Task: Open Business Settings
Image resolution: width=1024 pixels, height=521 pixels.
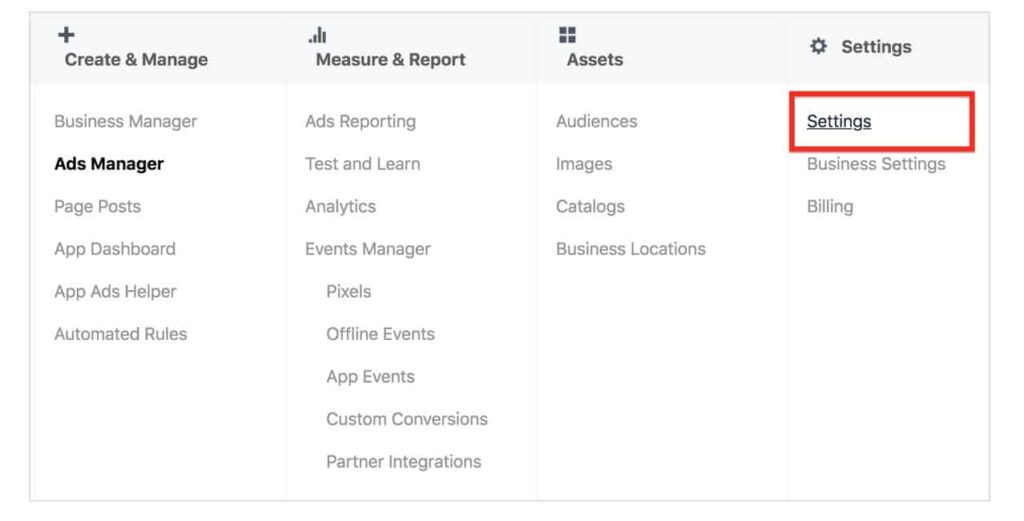Action: pos(876,164)
